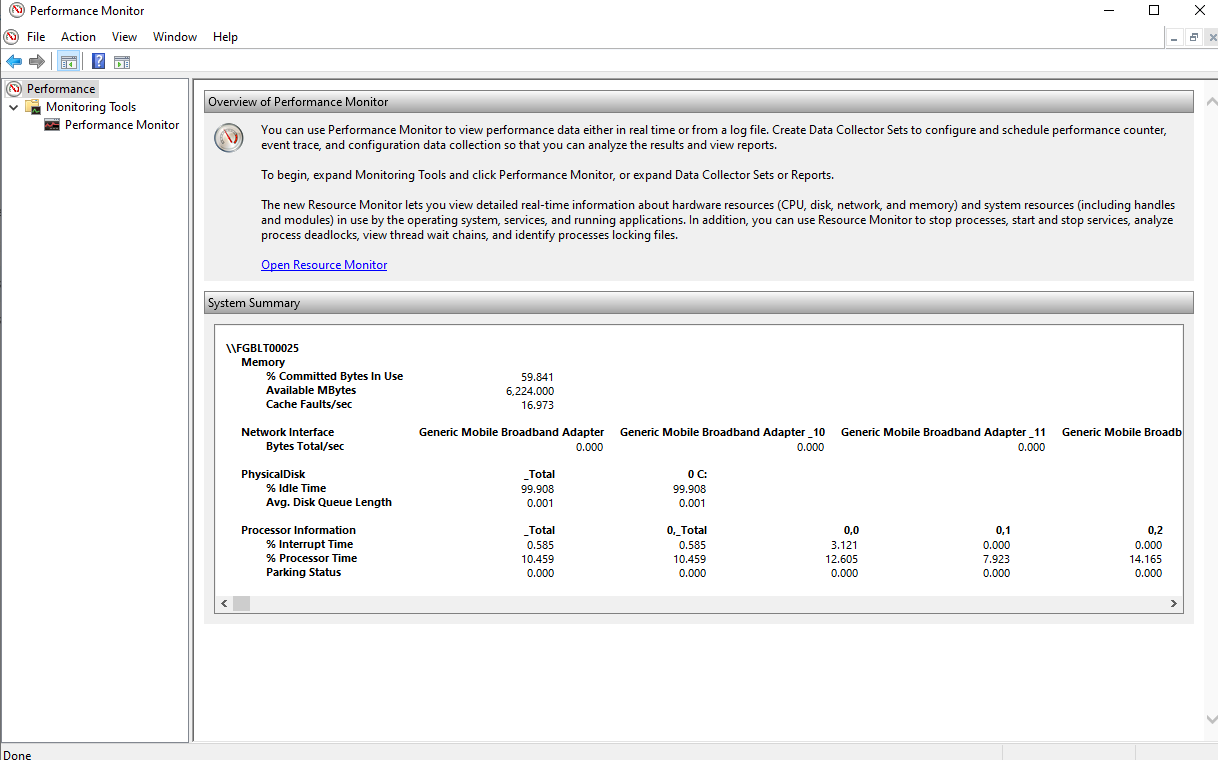Restore the inner MDI child window
1218x760 pixels.
coord(1193,37)
